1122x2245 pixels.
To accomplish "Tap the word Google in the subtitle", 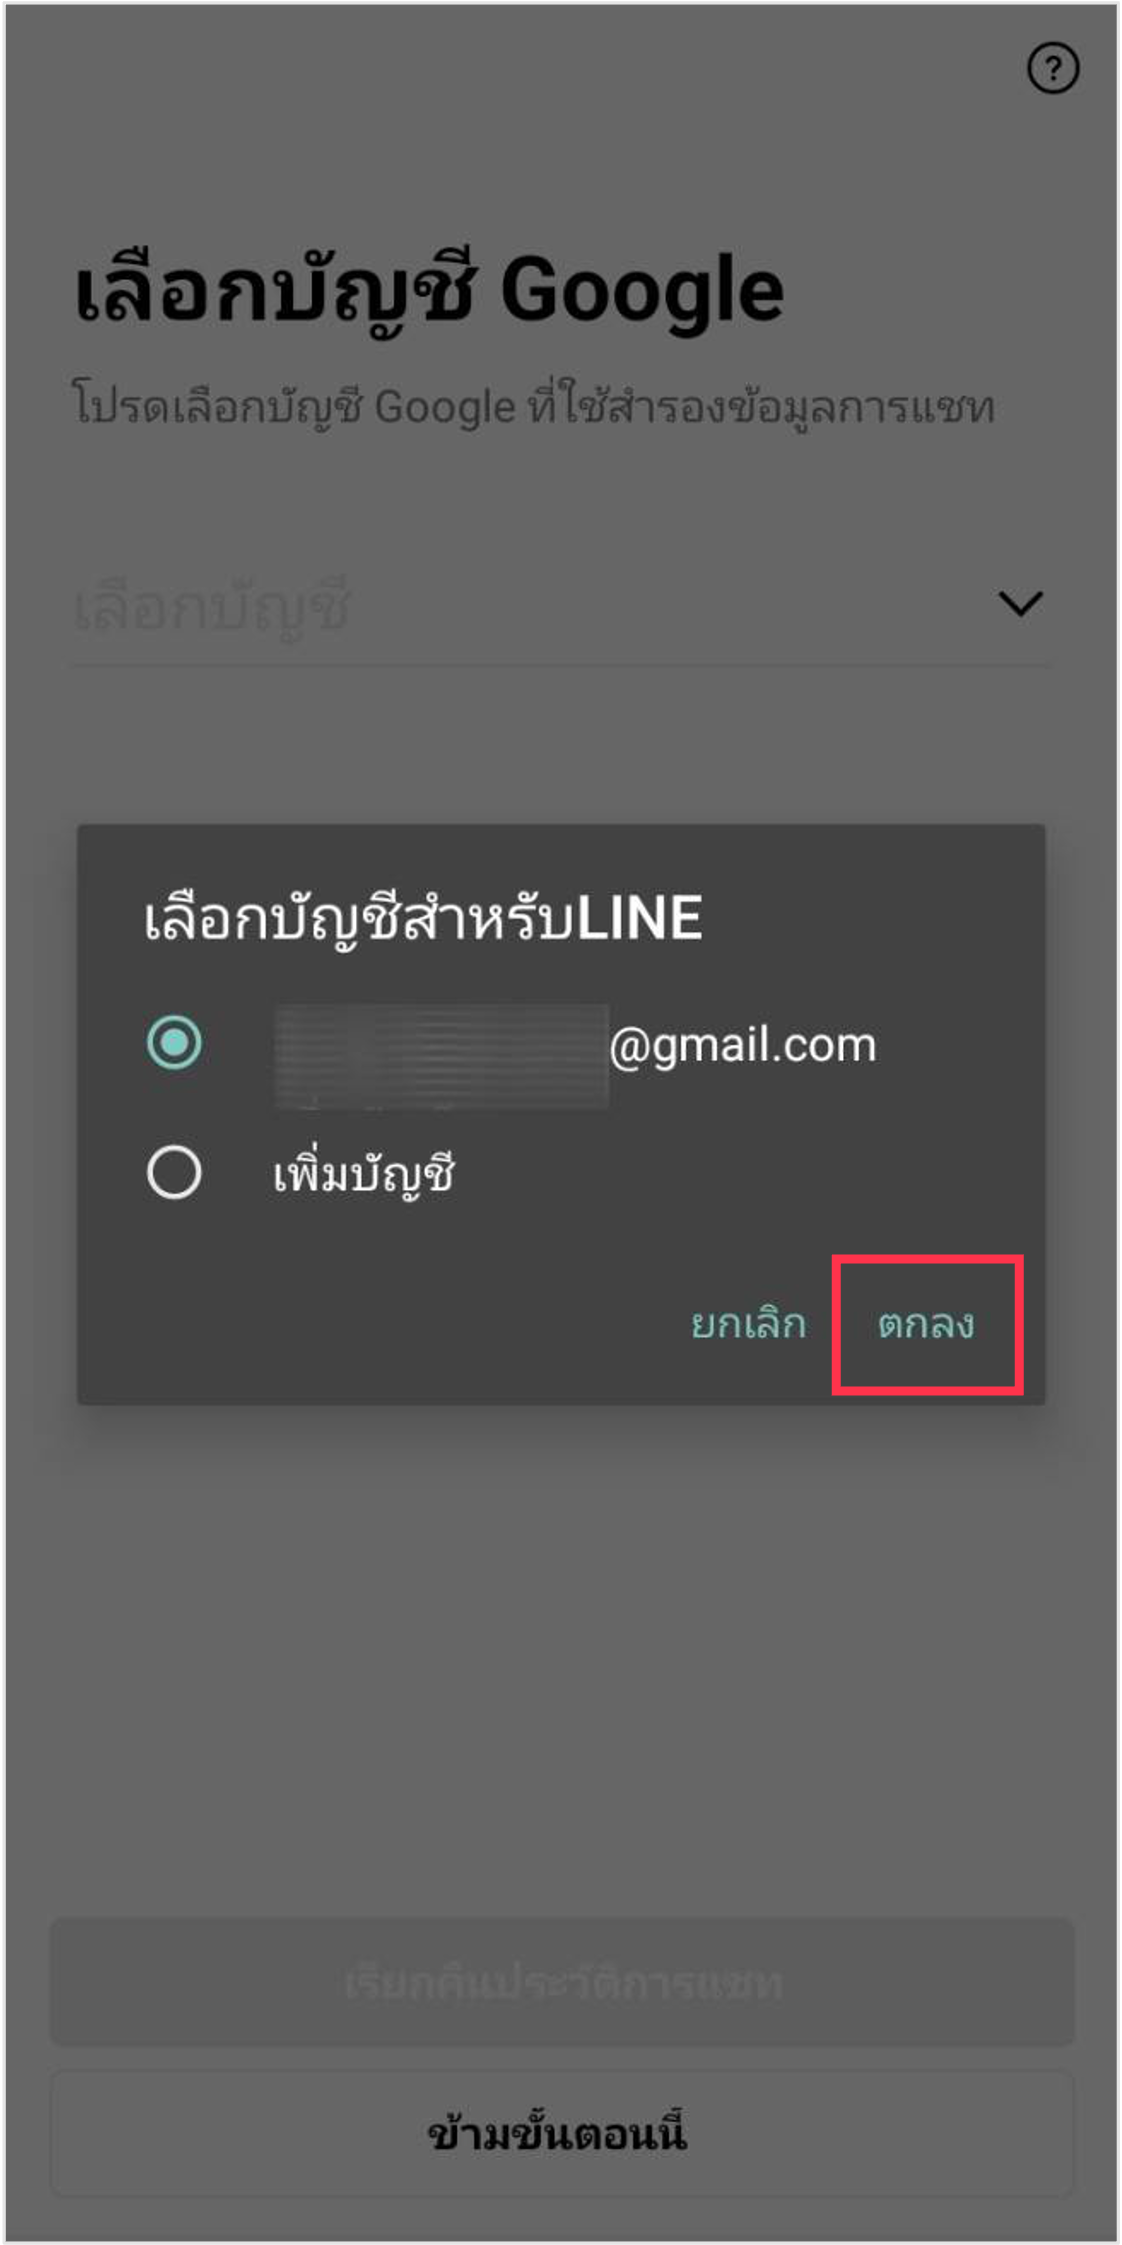I will tap(445, 407).
